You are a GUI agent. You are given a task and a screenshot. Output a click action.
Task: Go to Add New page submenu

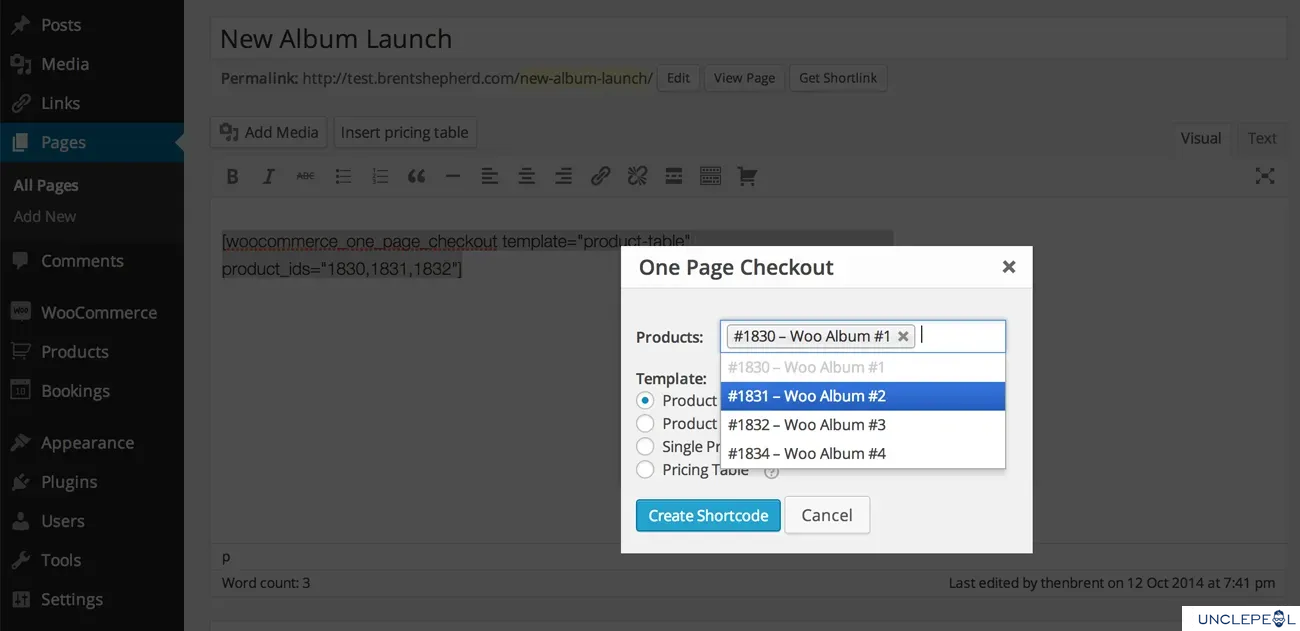[45, 216]
